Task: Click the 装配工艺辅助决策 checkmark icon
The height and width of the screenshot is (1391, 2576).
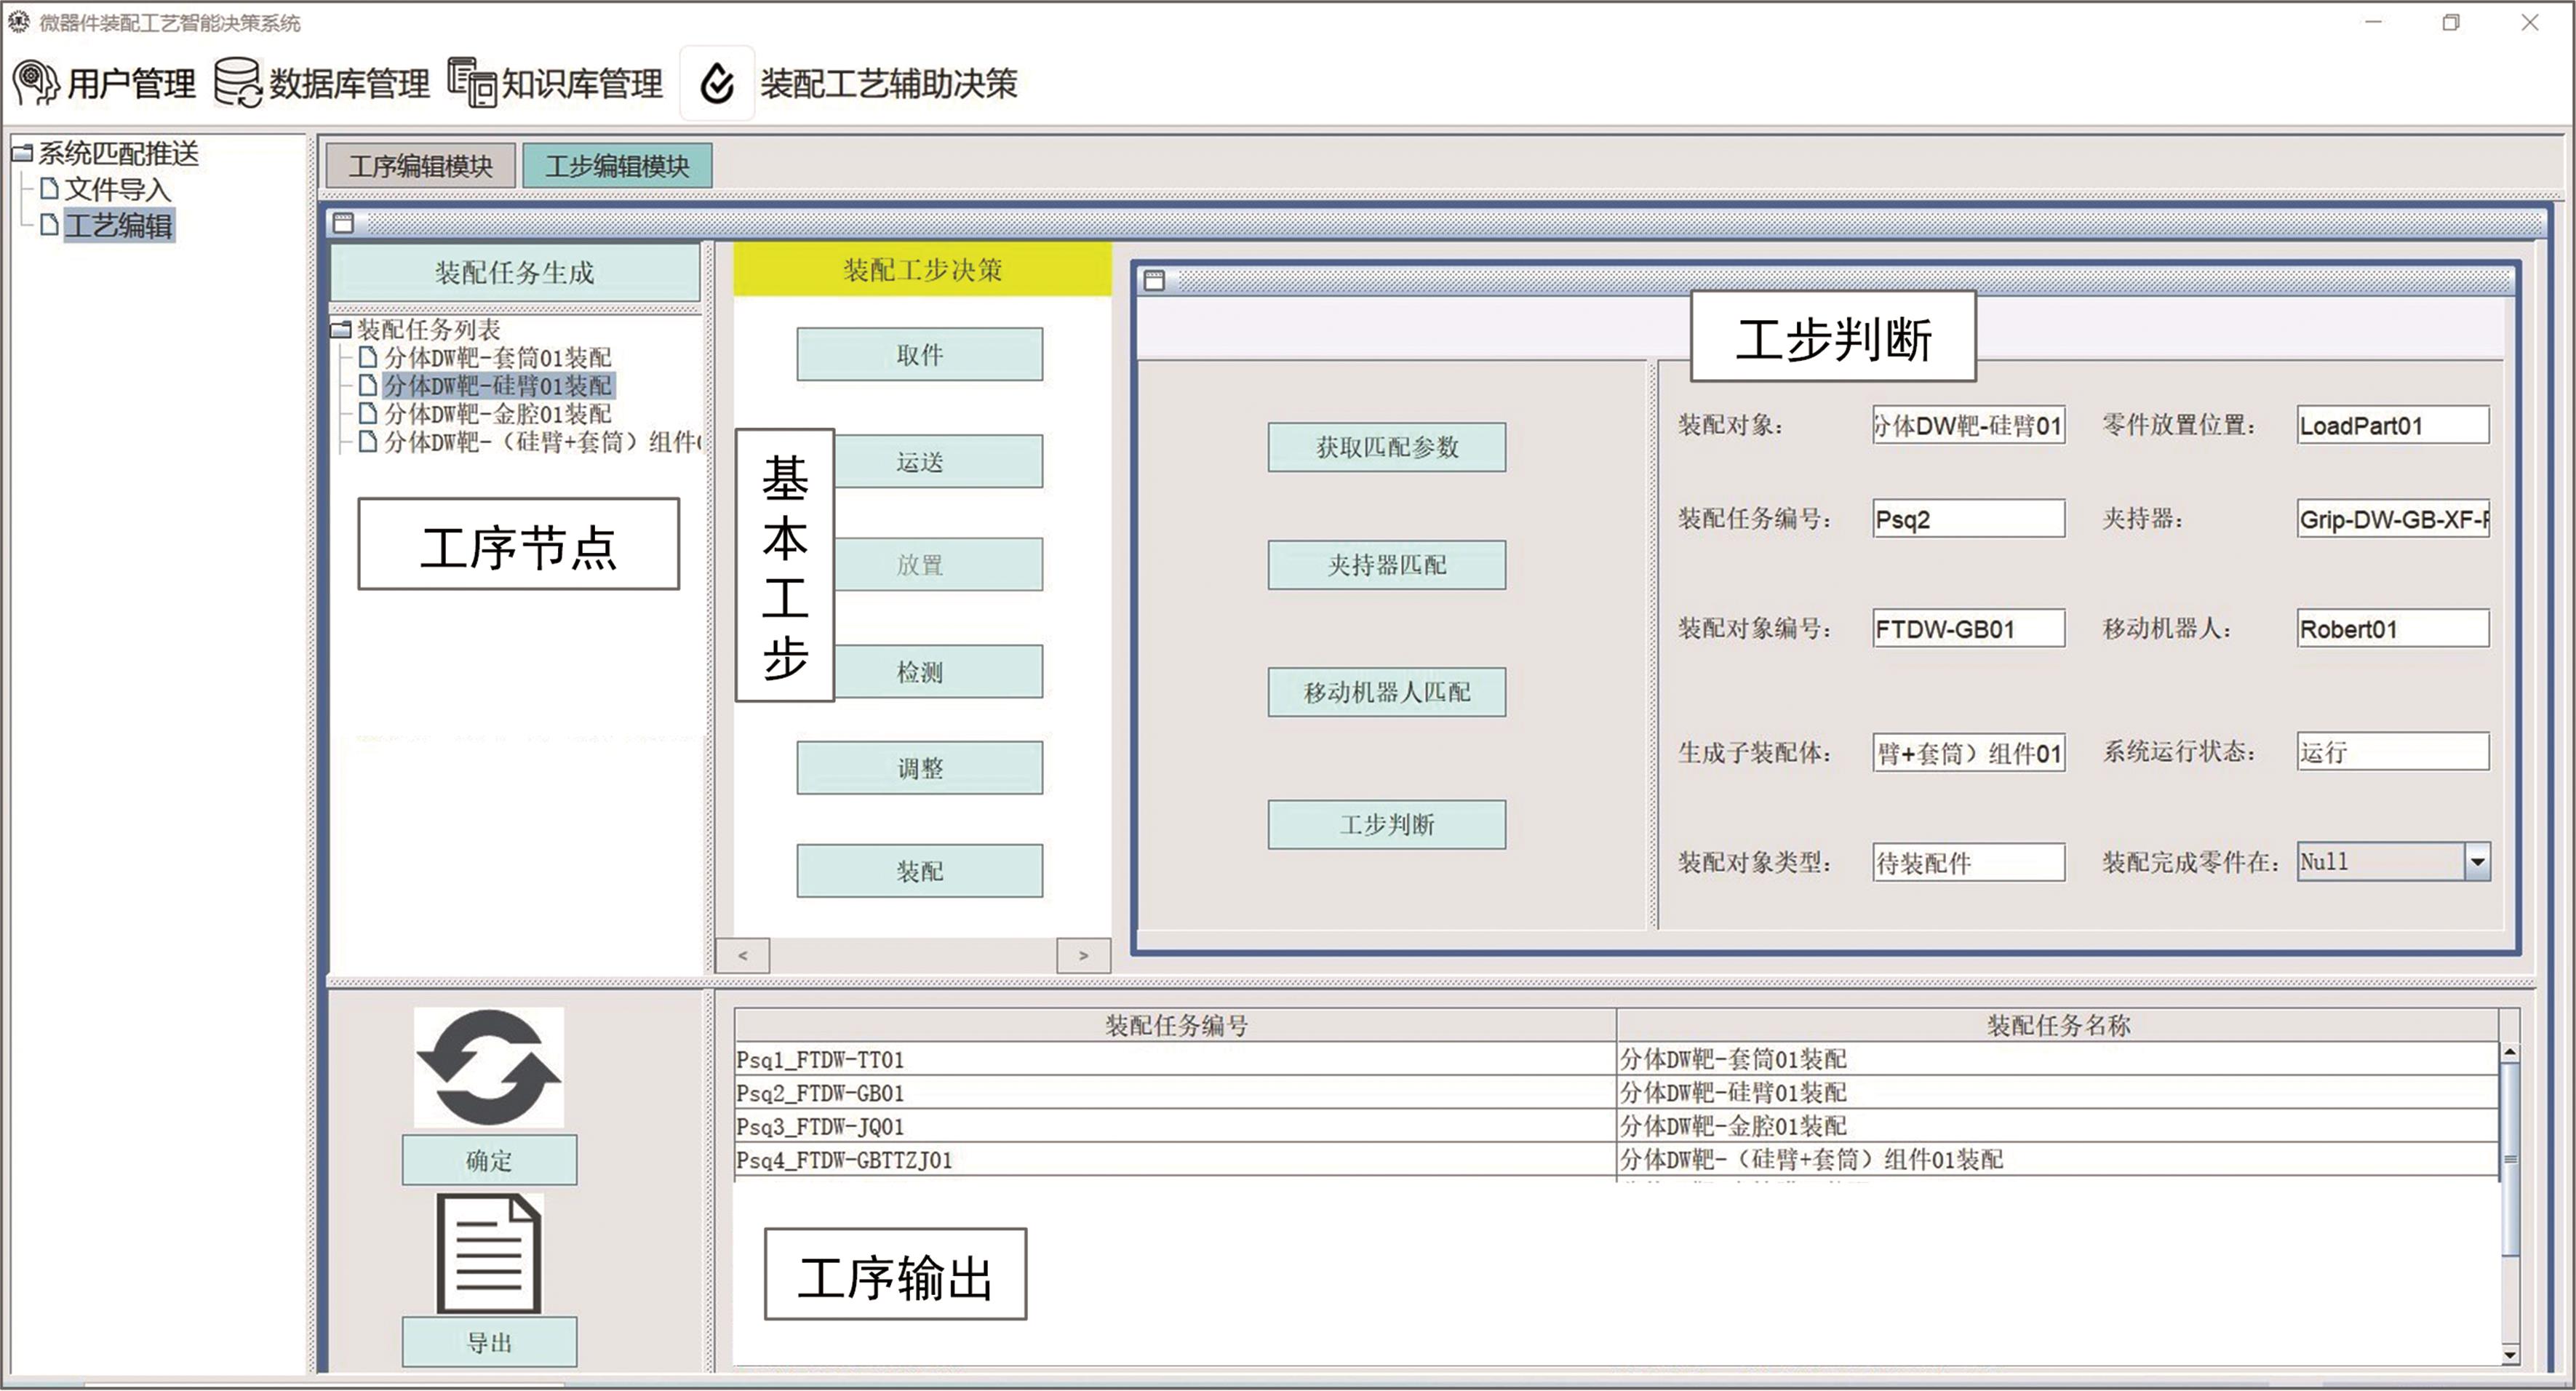Action: click(717, 83)
